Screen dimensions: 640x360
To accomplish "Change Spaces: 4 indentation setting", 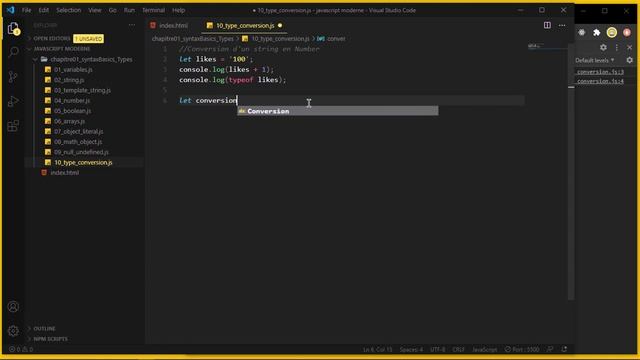I will tap(411, 349).
